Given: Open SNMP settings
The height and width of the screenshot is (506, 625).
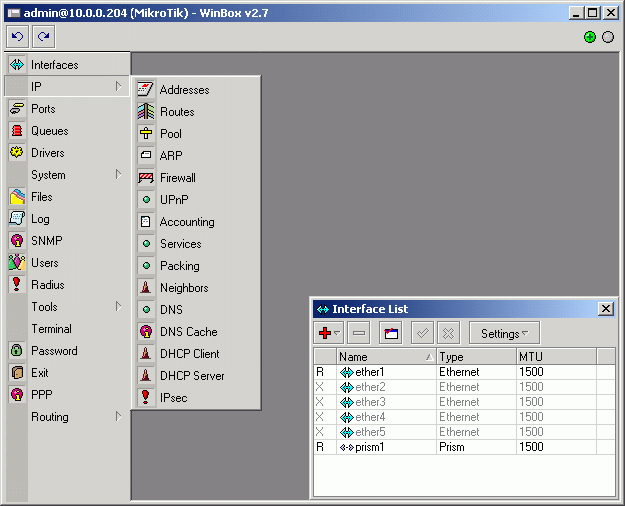Looking at the screenshot, I should coord(67,240).
